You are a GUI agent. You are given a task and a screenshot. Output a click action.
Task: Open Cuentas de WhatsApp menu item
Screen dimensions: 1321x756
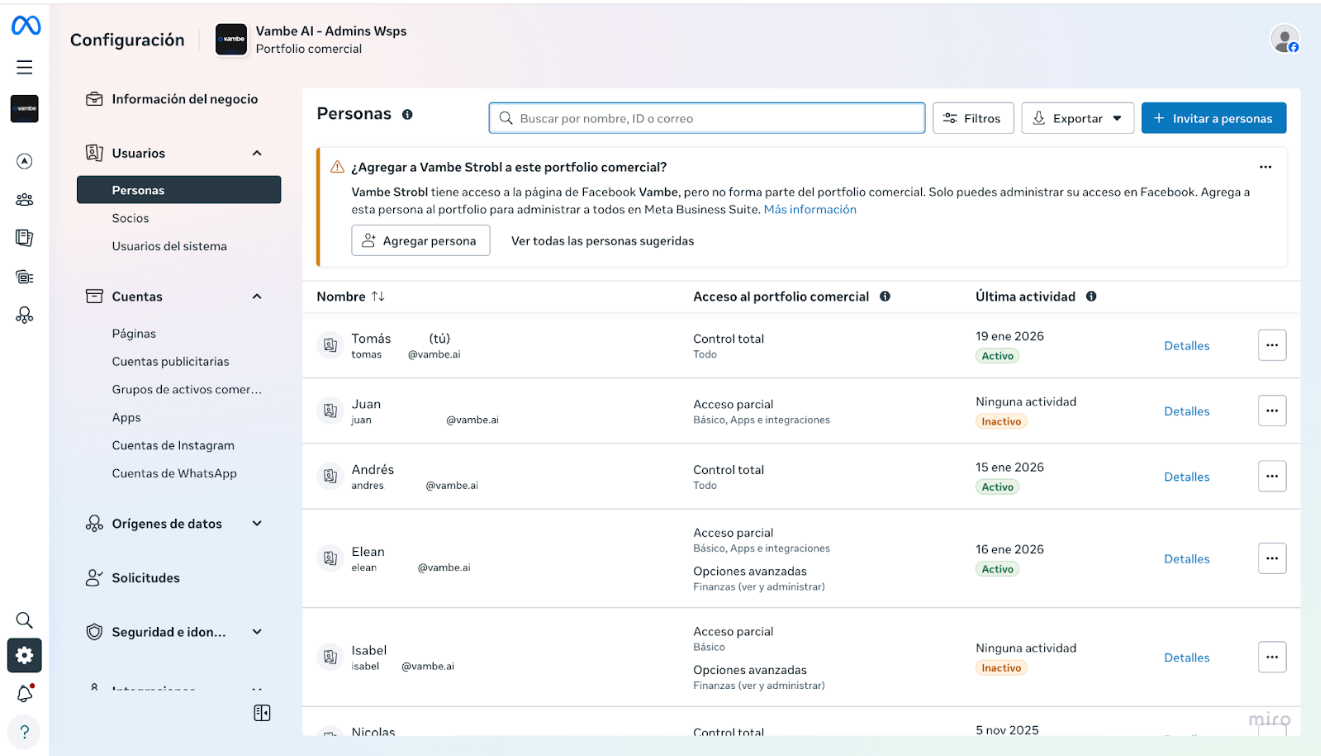pyautogui.click(x=174, y=474)
